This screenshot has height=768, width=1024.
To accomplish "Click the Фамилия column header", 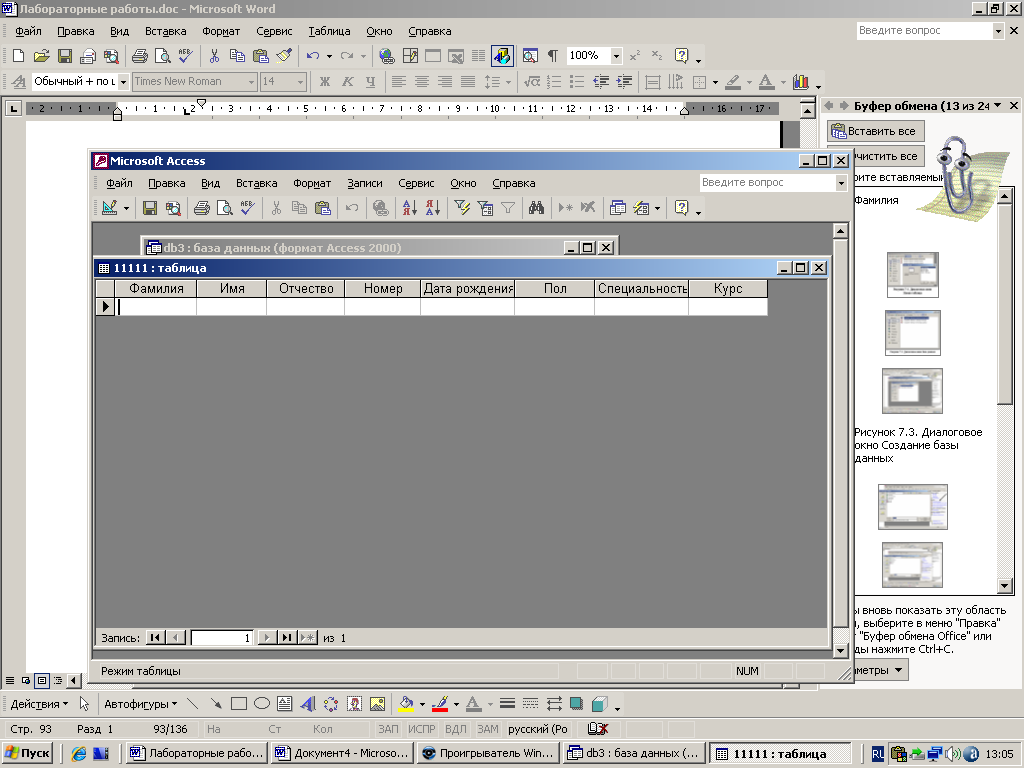I will click(x=156, y=289).
